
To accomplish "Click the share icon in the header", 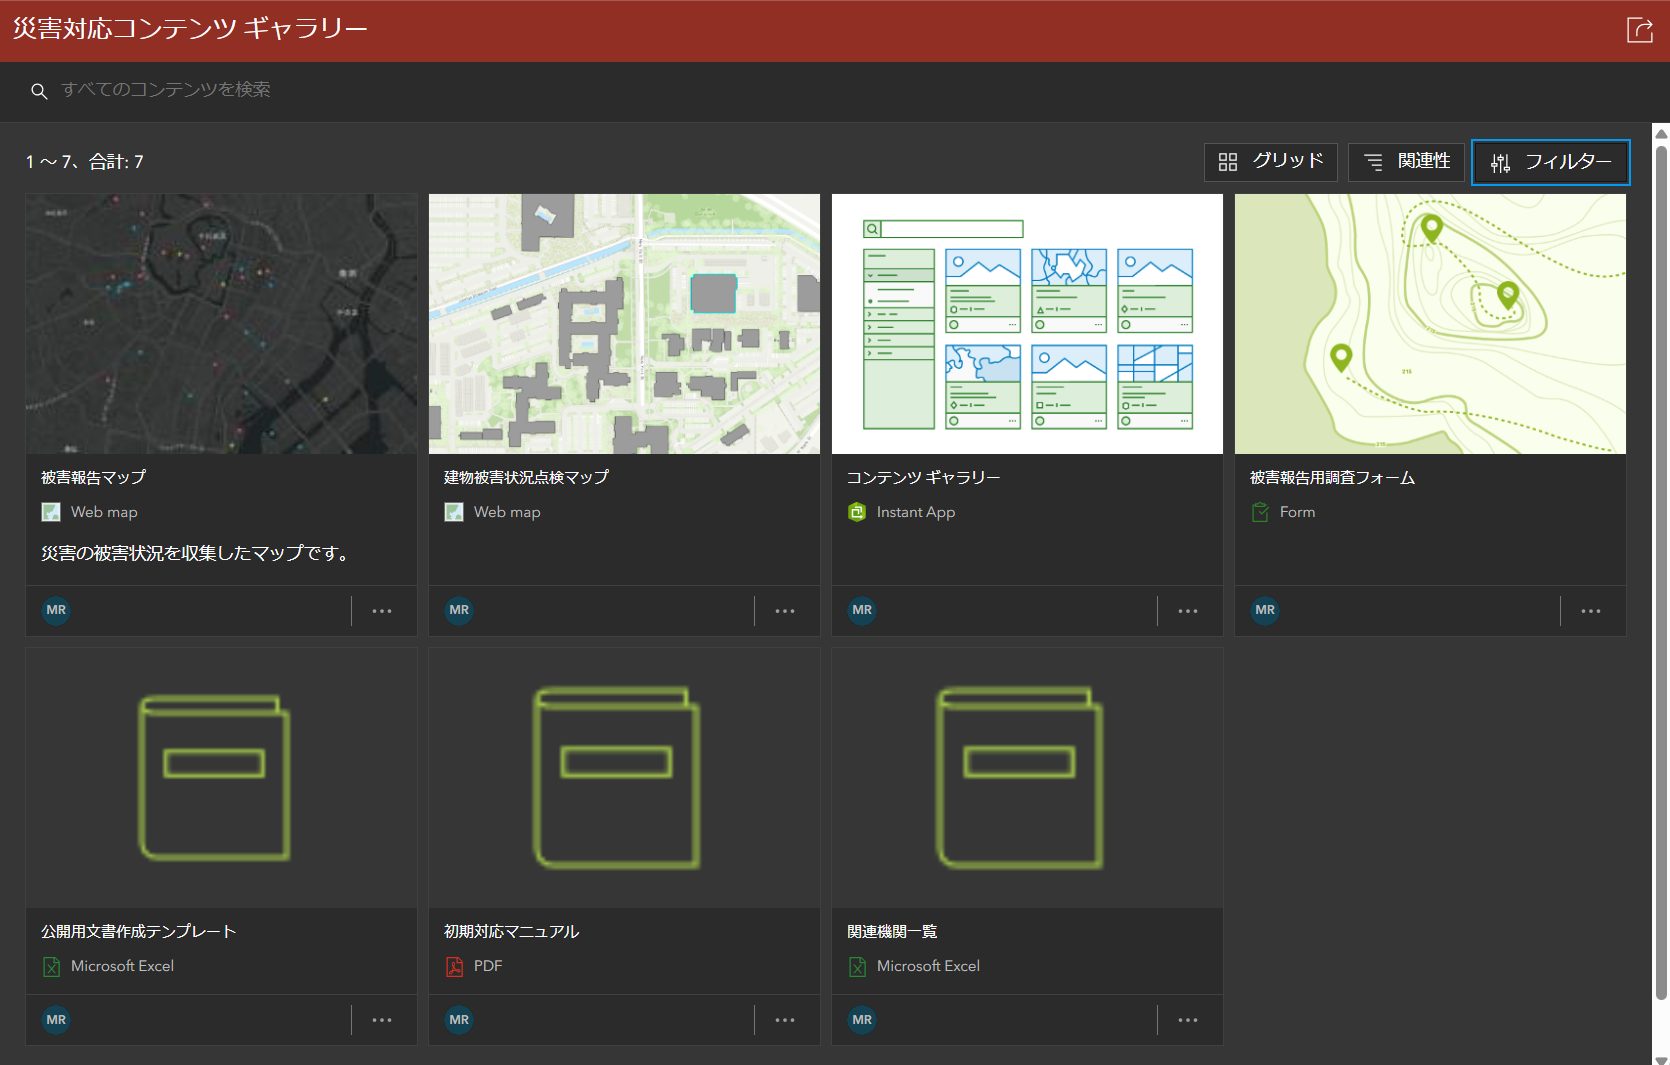I will pyautogui.click(x=1640, y=30).
